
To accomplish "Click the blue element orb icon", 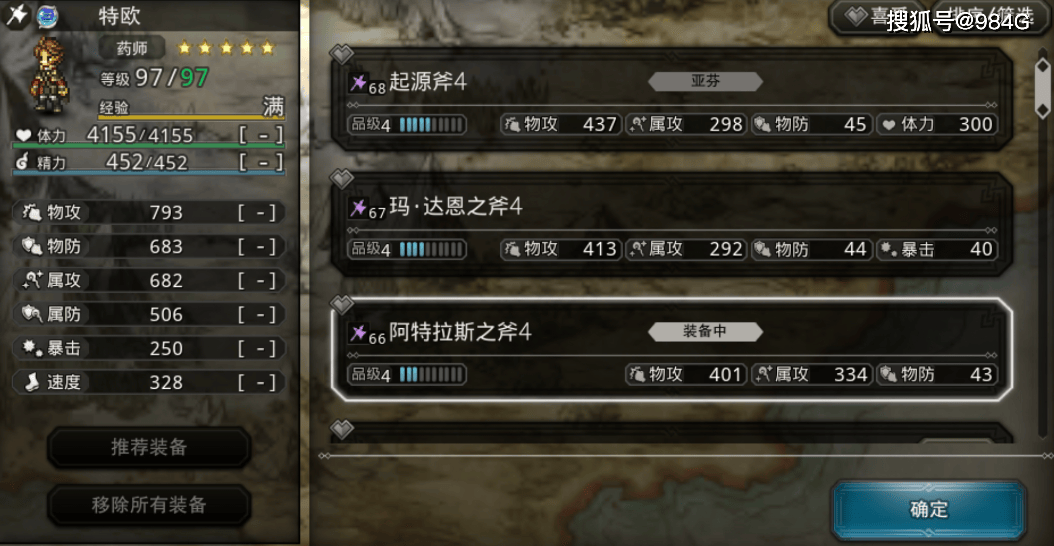I will tap(47, 16).
